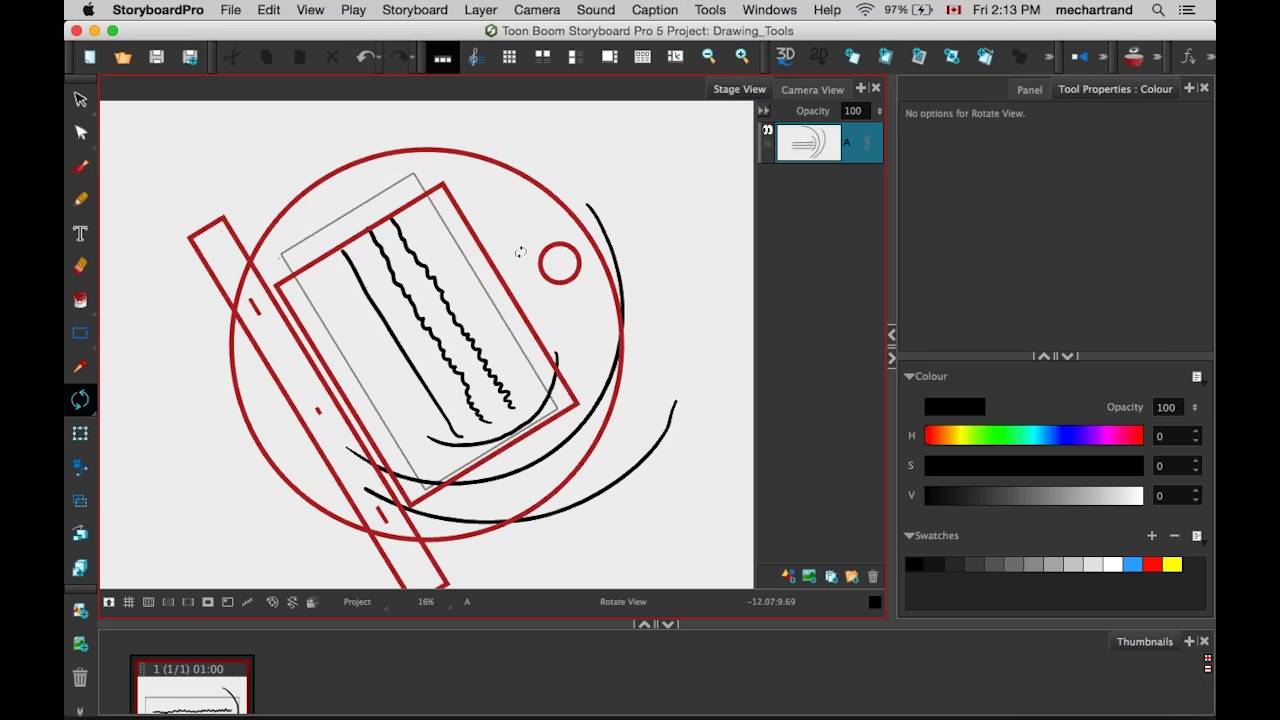Screen dimensions: 1280x720
Task: Select the Rectangle shape tool
Action: click(80, 333)
